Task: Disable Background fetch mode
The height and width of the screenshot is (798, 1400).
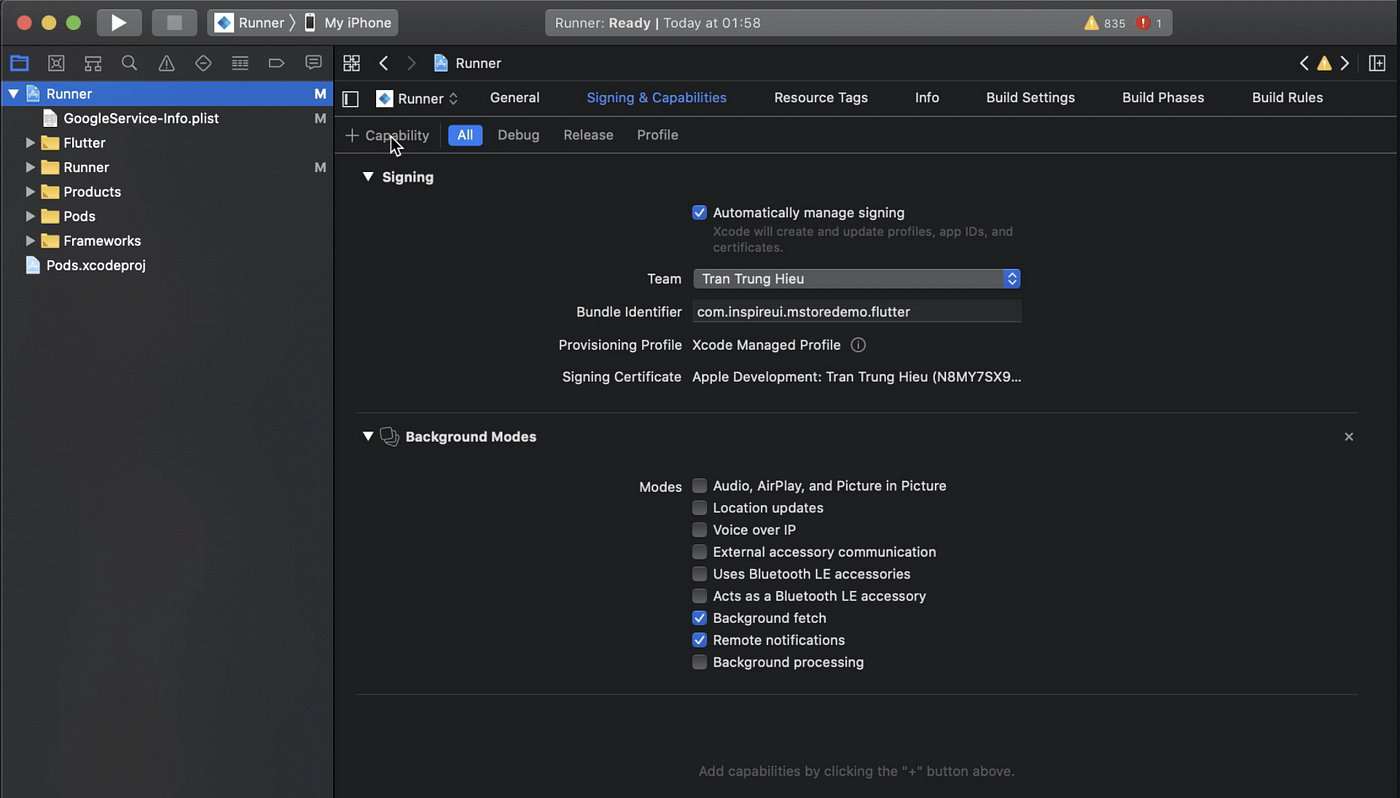Action: point(699,618)
